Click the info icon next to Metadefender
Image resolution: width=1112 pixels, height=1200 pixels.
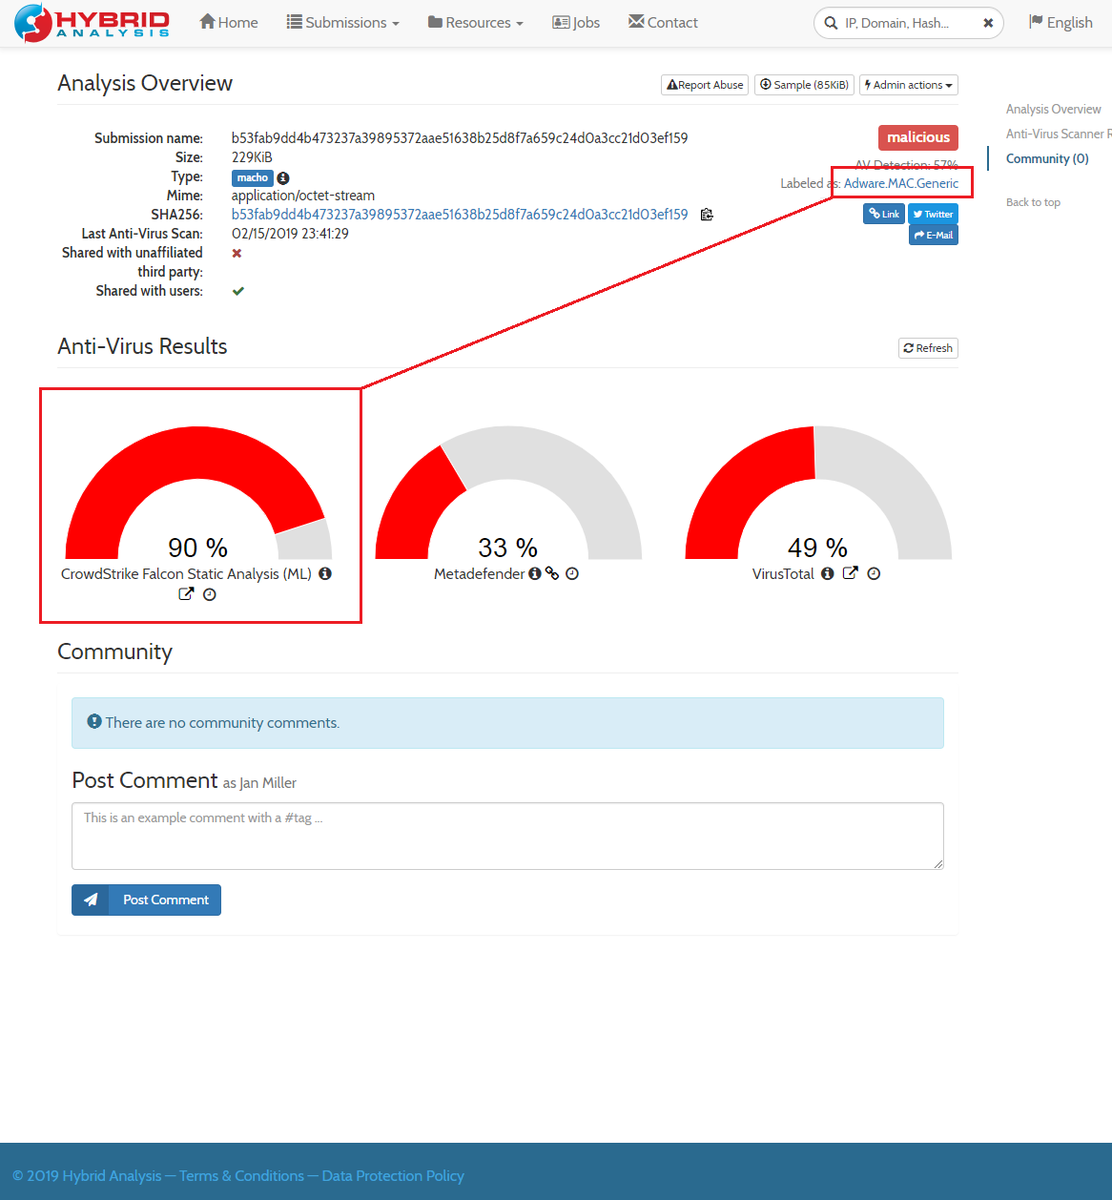pos(535,574)
